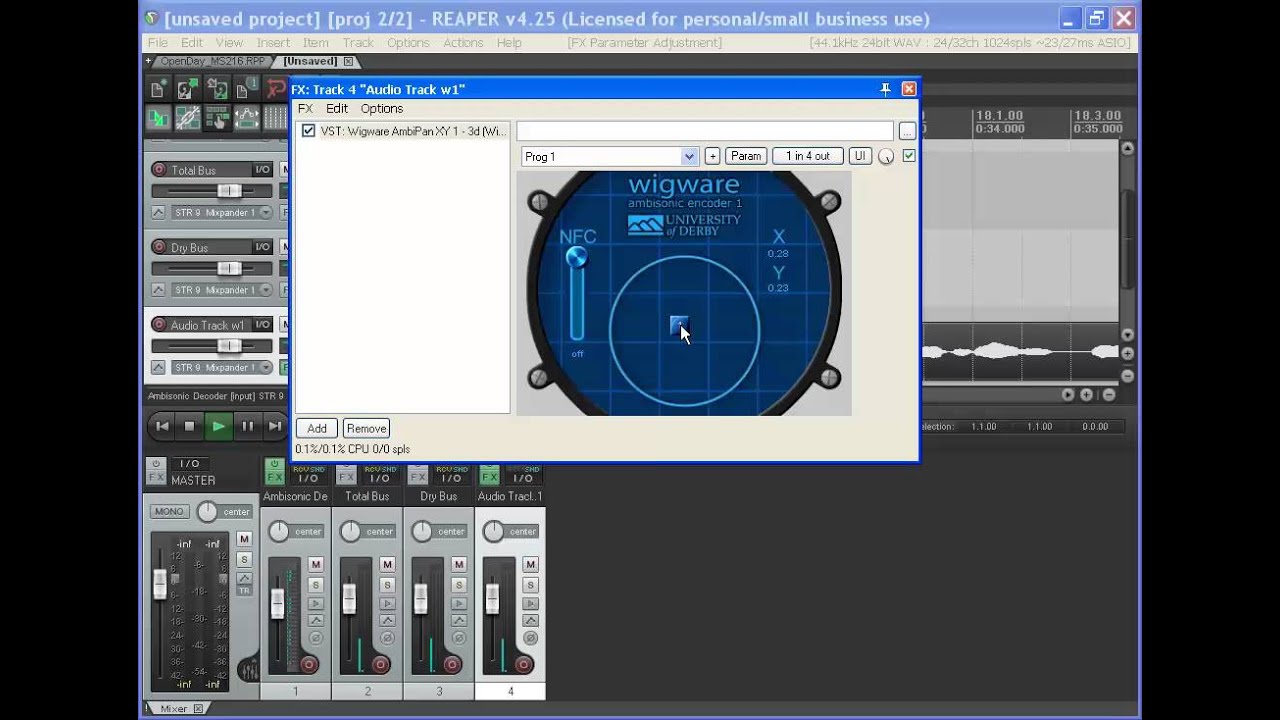The height and width of the screenshot is (720, 1280).
Task: Mute the Master track in mixer
Action: (244, 539)
